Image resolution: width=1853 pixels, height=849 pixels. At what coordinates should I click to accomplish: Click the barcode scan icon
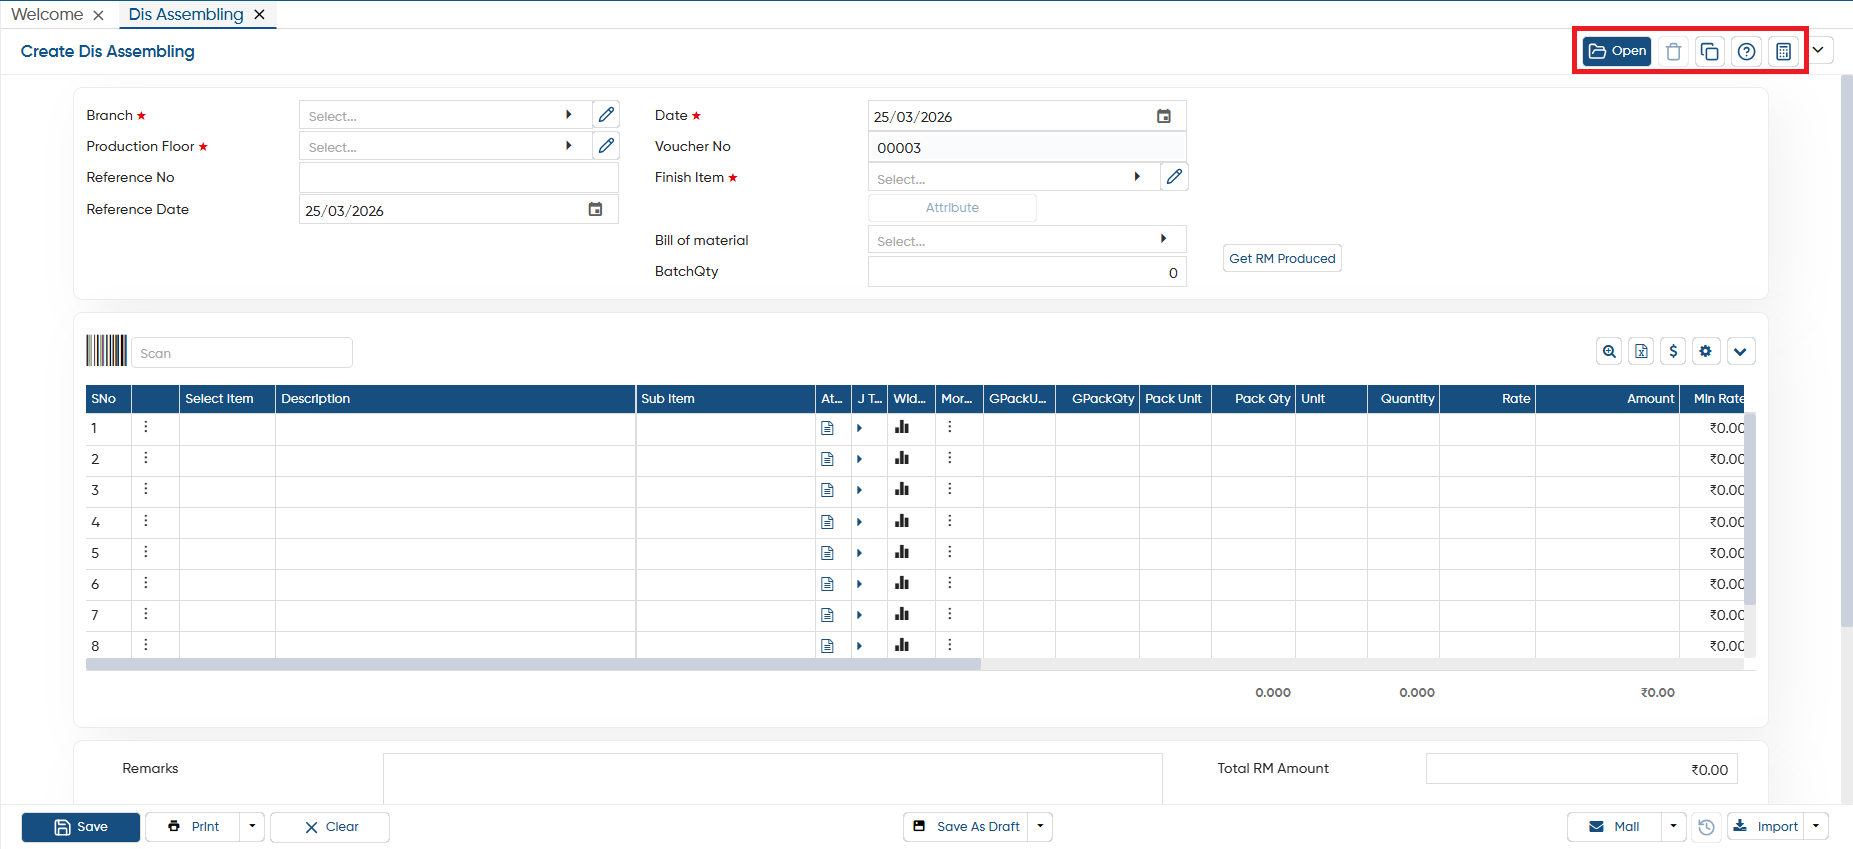[106, 351]
